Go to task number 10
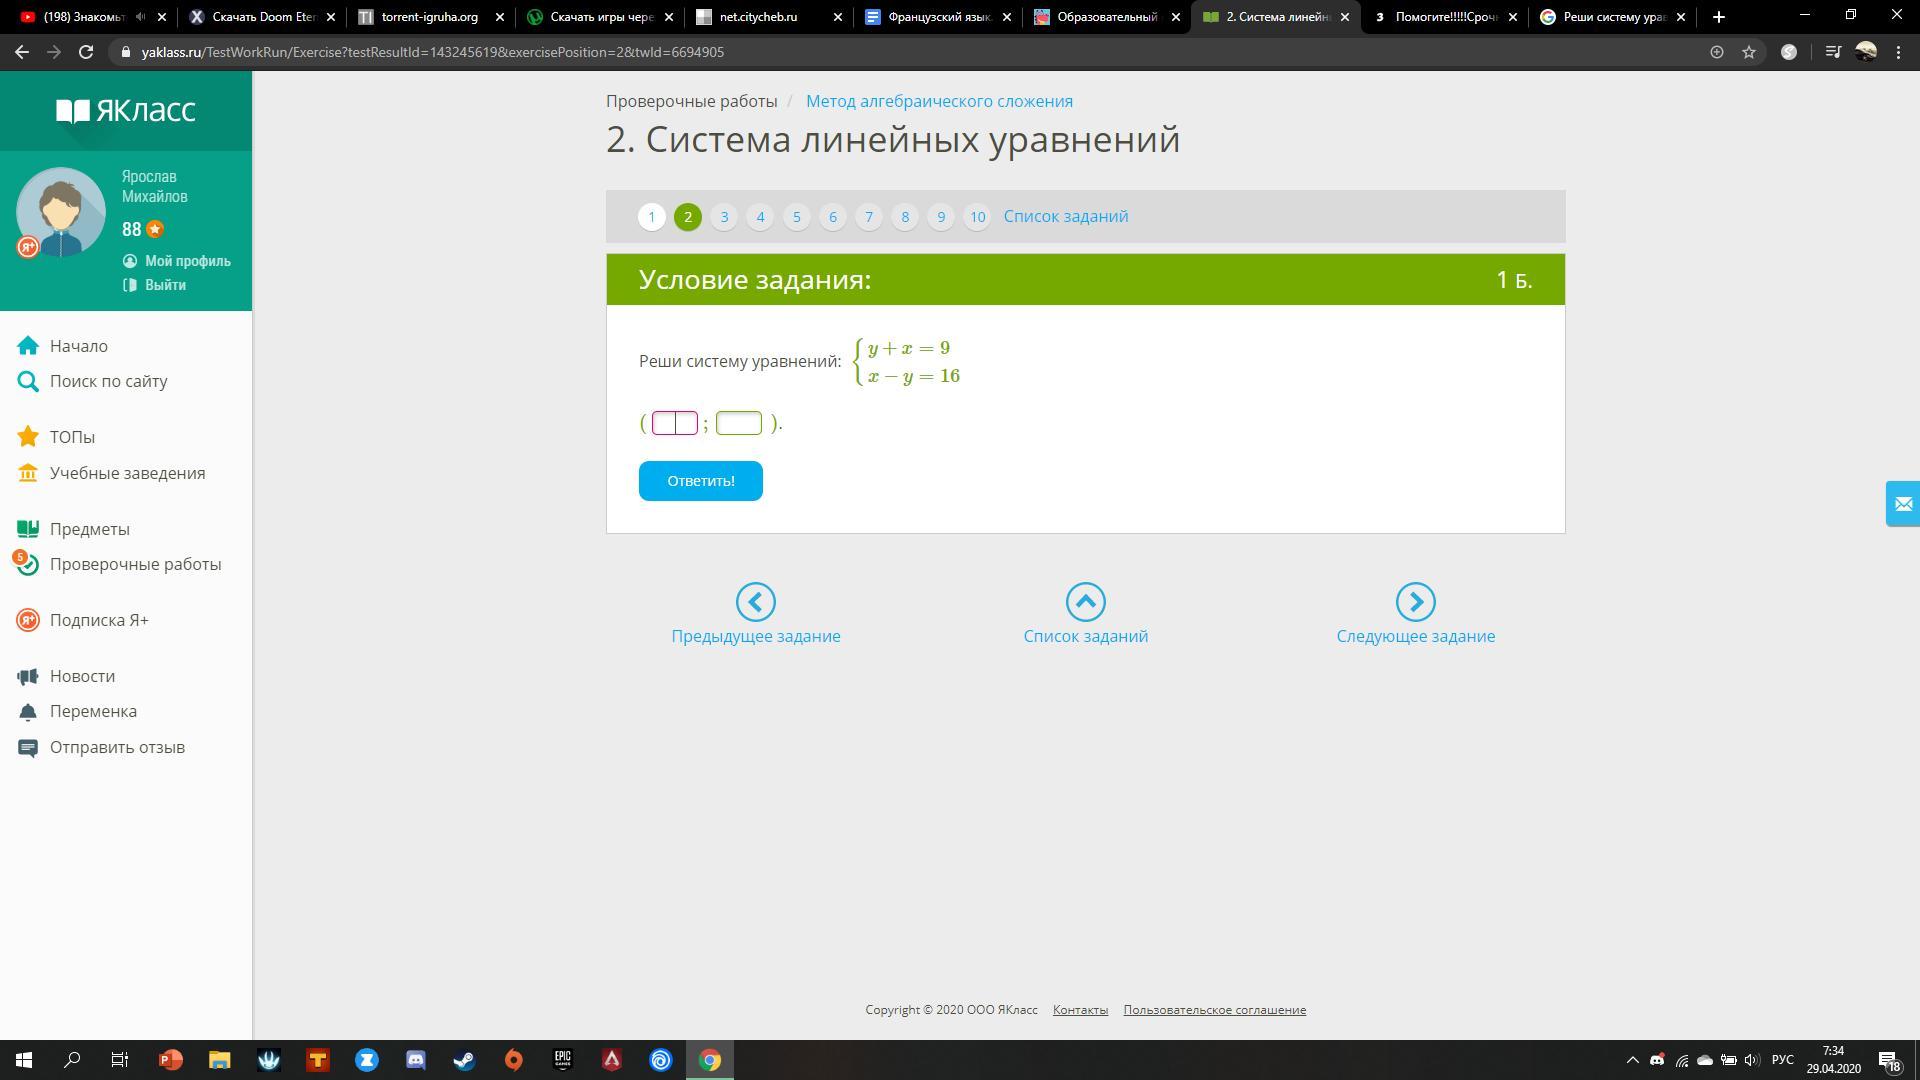The image size is (1920, 1080). pyautogui.click(x=977, y=217)
